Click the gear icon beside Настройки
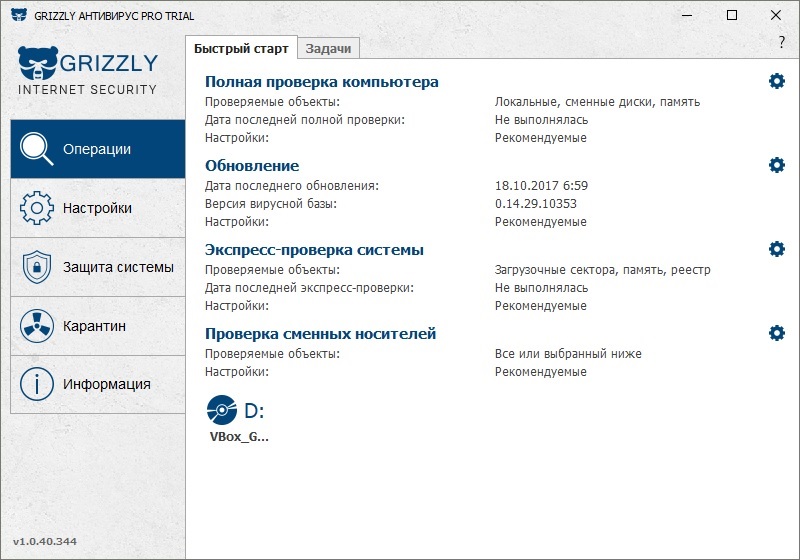This screenshot has width=800, height=560. (36, 208)
